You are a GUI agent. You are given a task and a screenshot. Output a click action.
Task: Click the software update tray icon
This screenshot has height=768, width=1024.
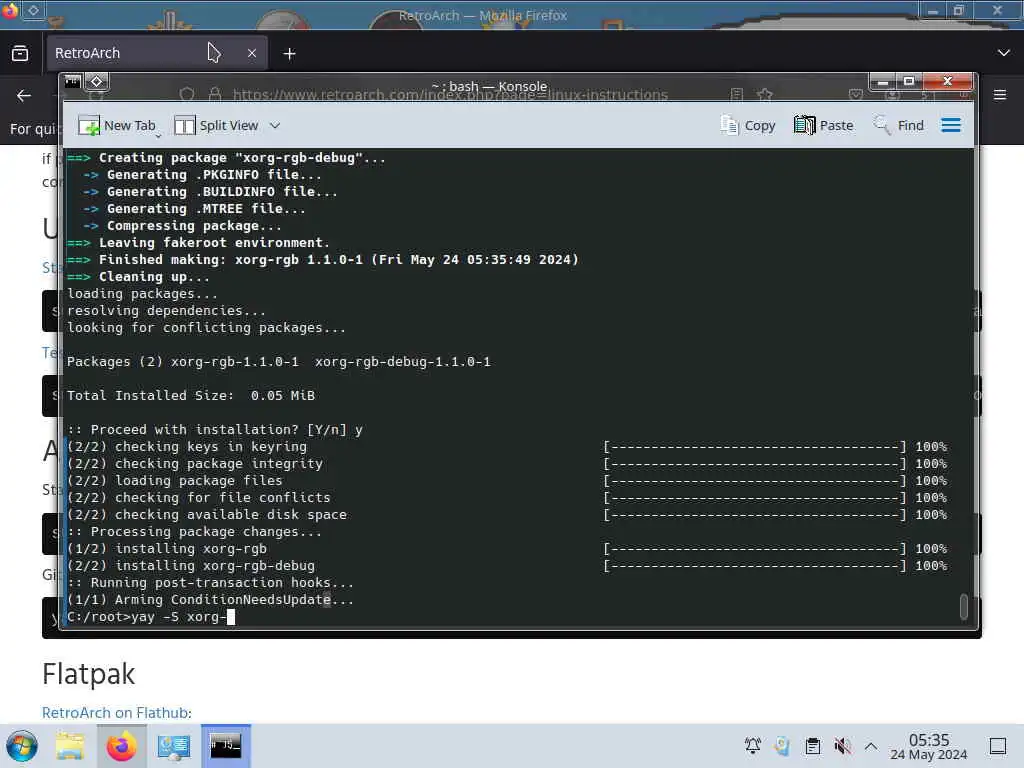[782, 745]
